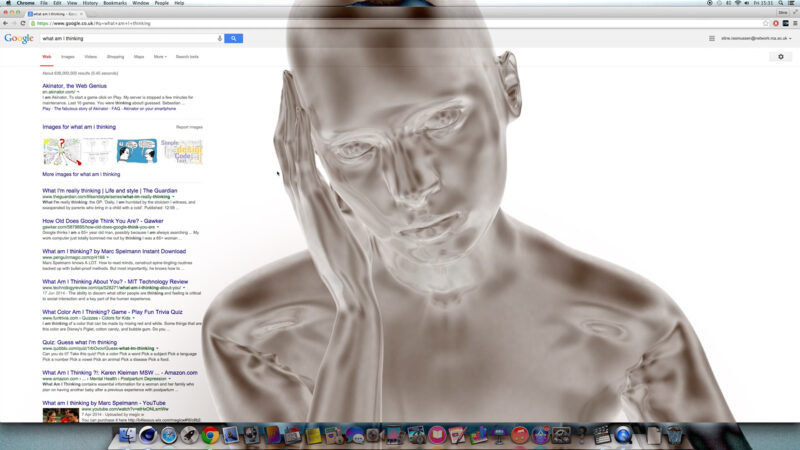Viewport: 800px width, 450px height.
Task: Open Bookmarks menu
Action: coord(115,3)
